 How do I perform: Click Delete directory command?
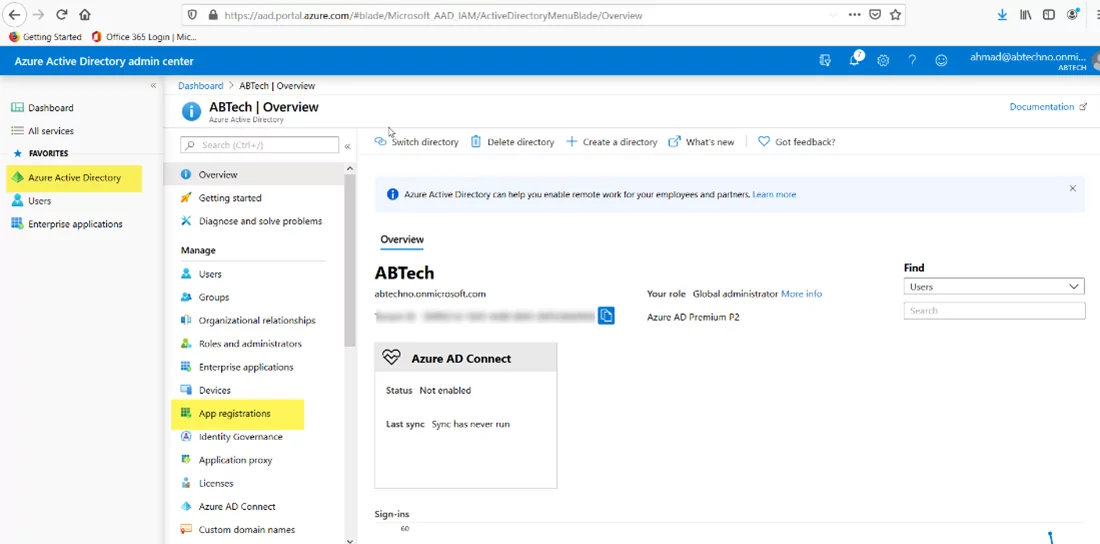(x=512, y=142)
